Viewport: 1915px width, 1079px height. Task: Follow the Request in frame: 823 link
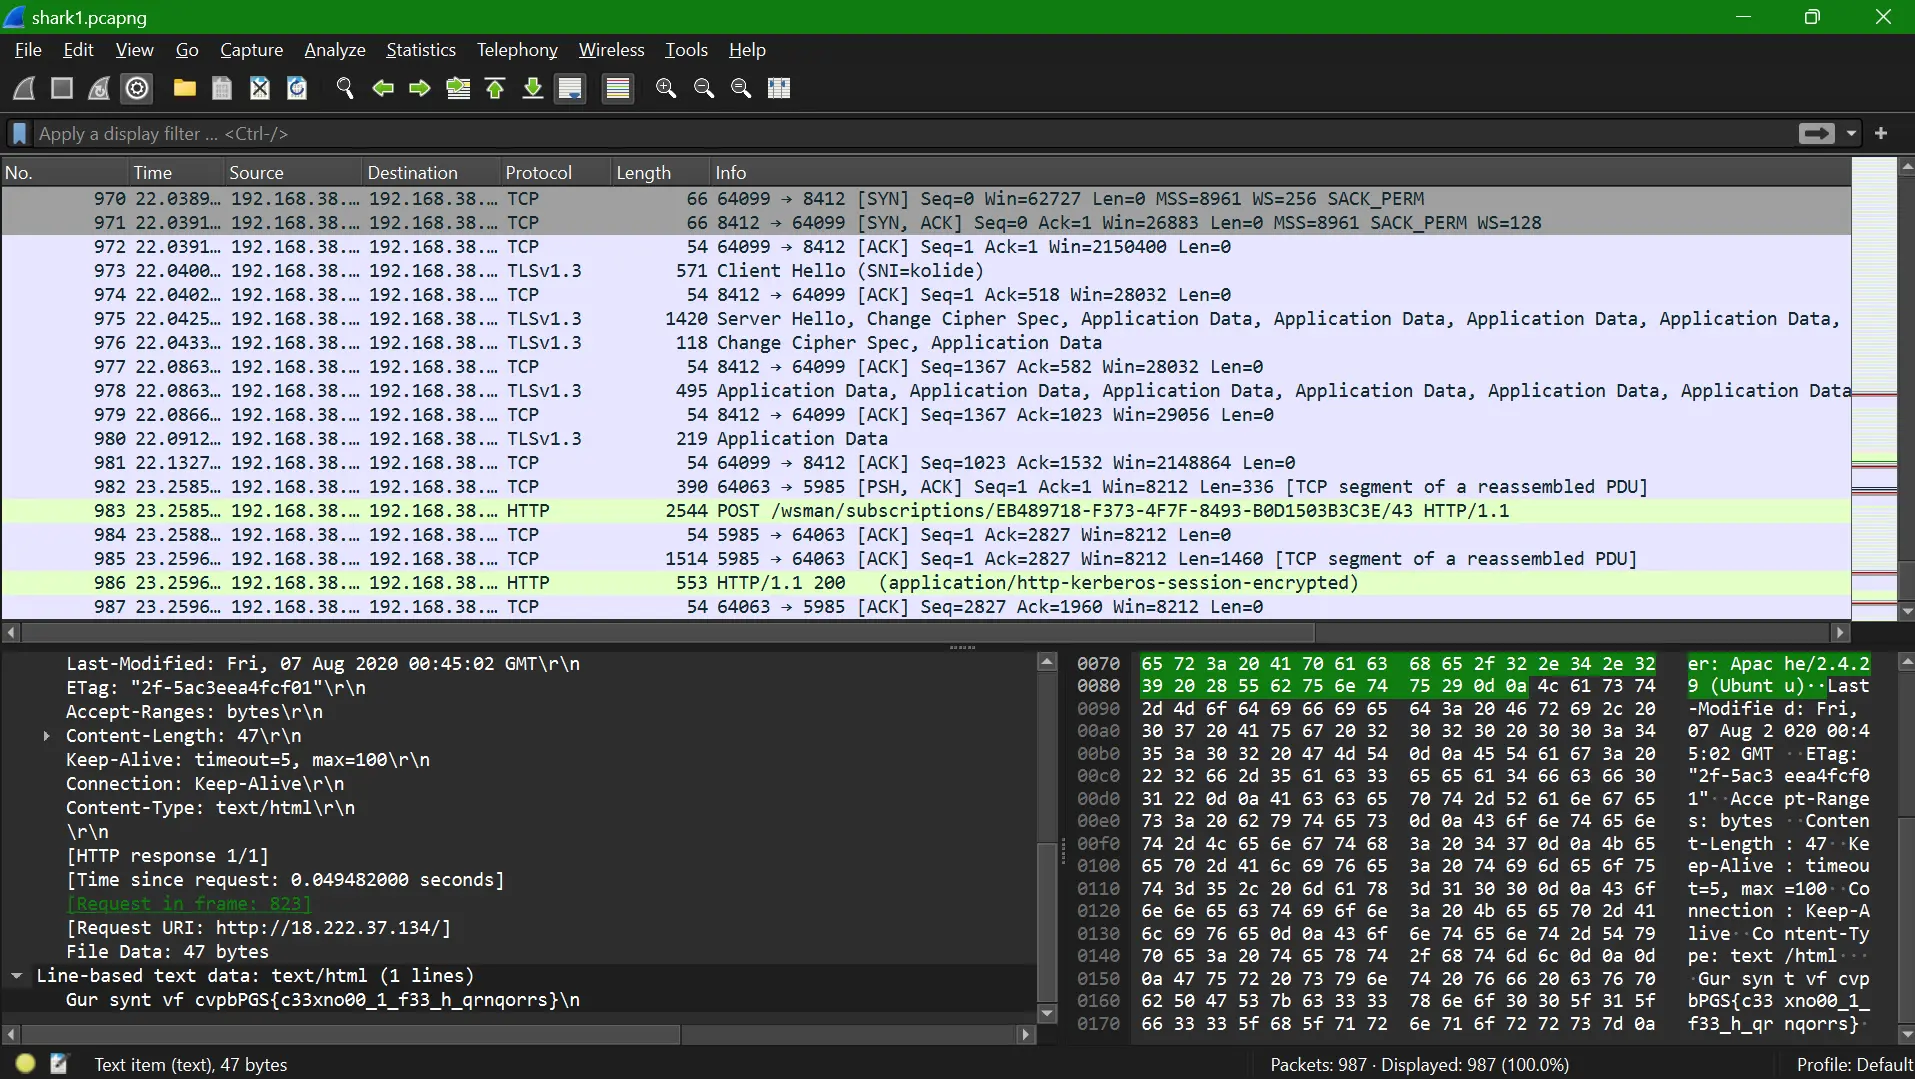click(x=189, y=904)
